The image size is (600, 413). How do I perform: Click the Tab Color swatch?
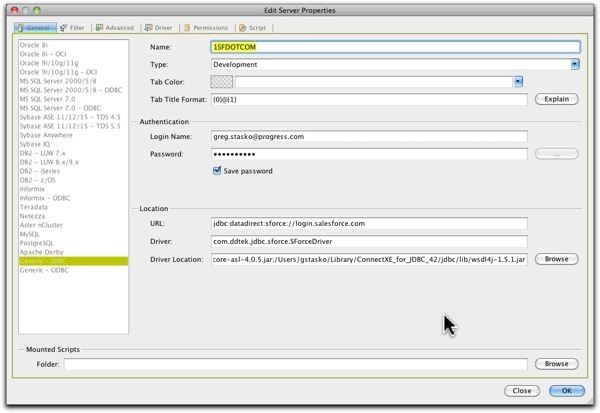[222, 82]
